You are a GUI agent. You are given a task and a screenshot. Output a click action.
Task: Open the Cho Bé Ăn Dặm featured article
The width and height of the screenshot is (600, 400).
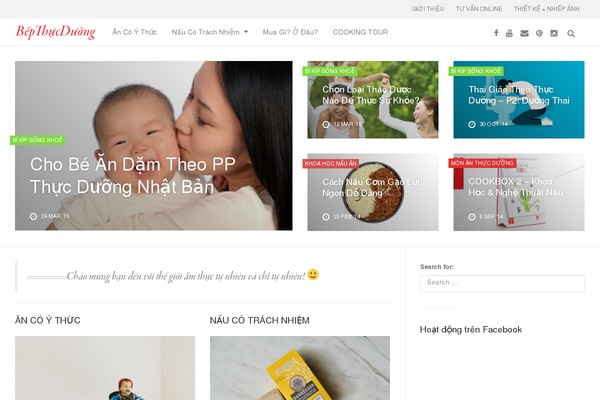point(132,176)
